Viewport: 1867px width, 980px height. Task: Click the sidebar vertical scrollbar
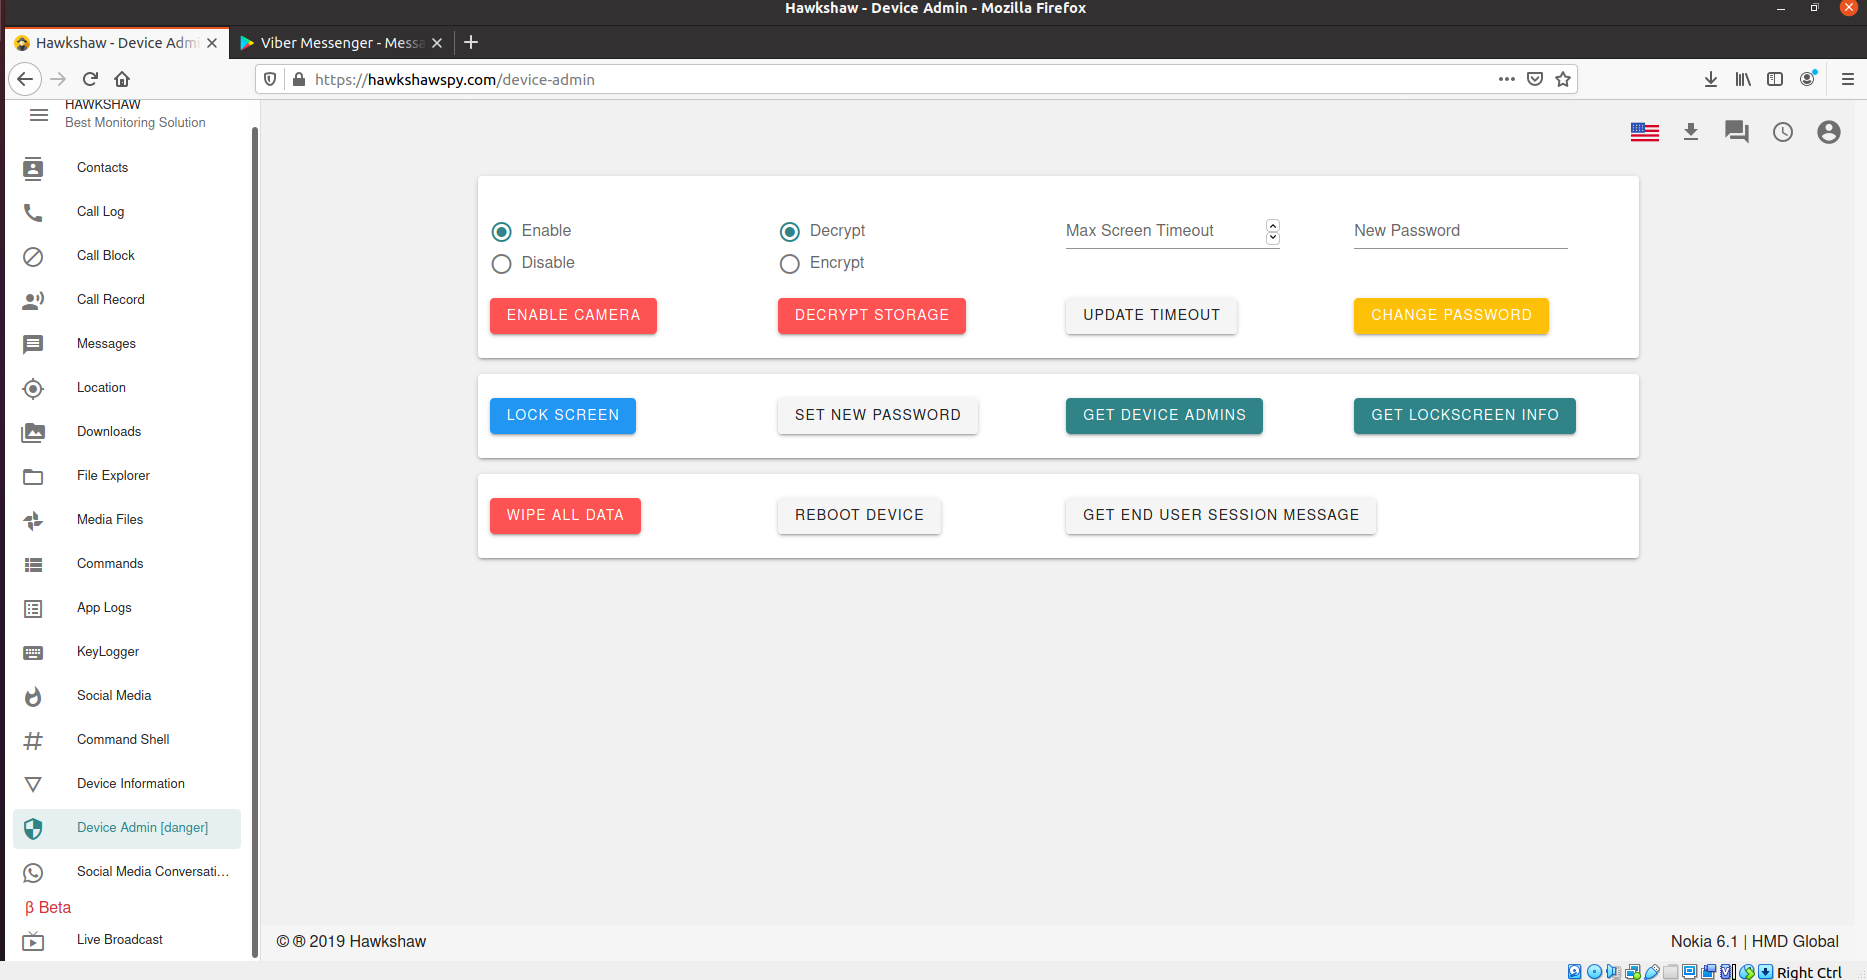pos(254,540)
